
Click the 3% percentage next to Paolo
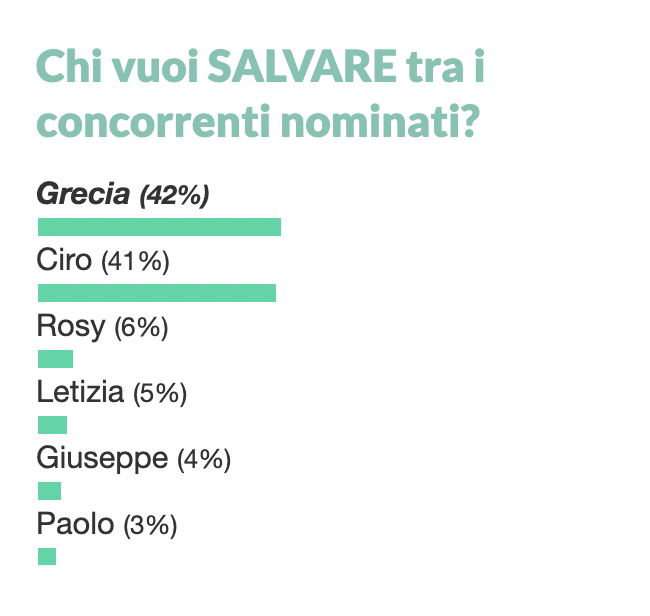[x=150, y=525]
